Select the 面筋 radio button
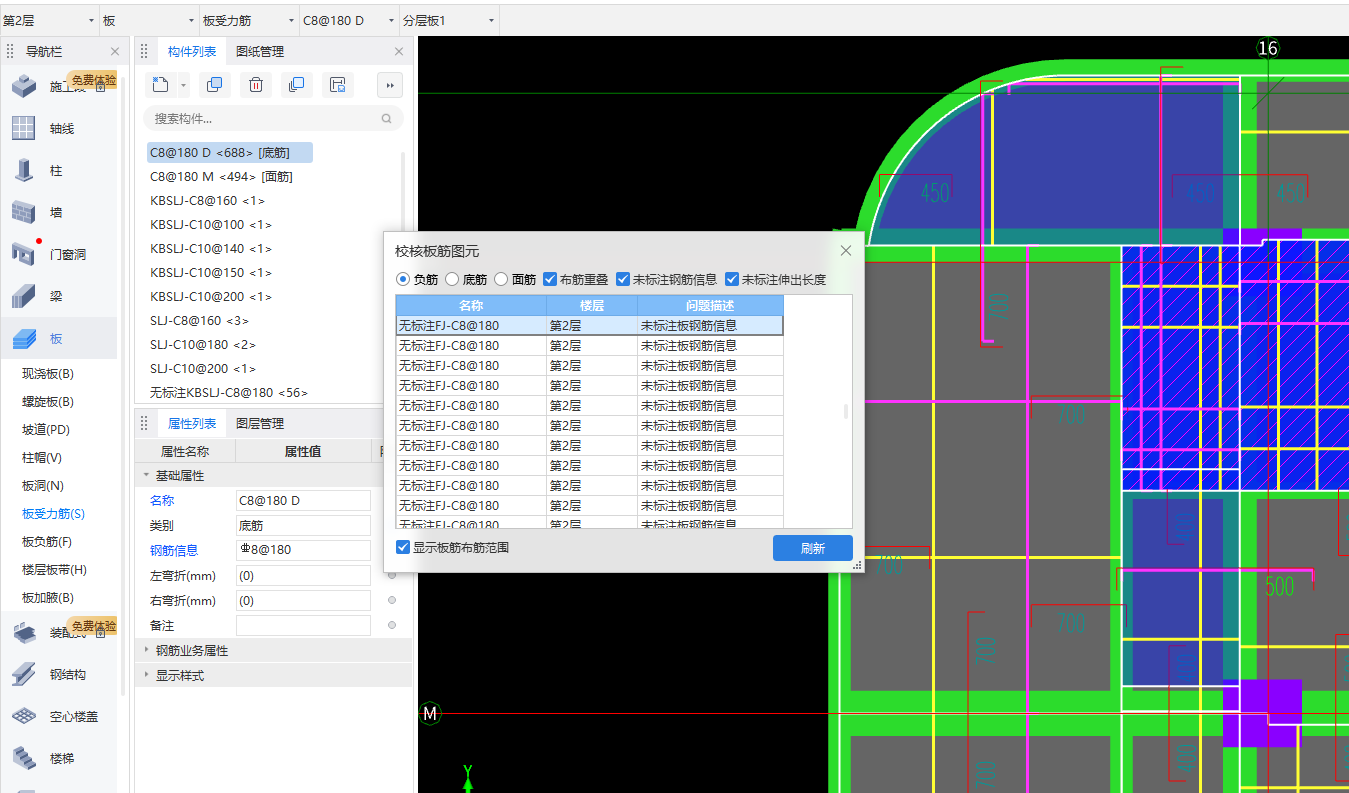The width and height of the screenshot is (1349, 793). (501, 279)
